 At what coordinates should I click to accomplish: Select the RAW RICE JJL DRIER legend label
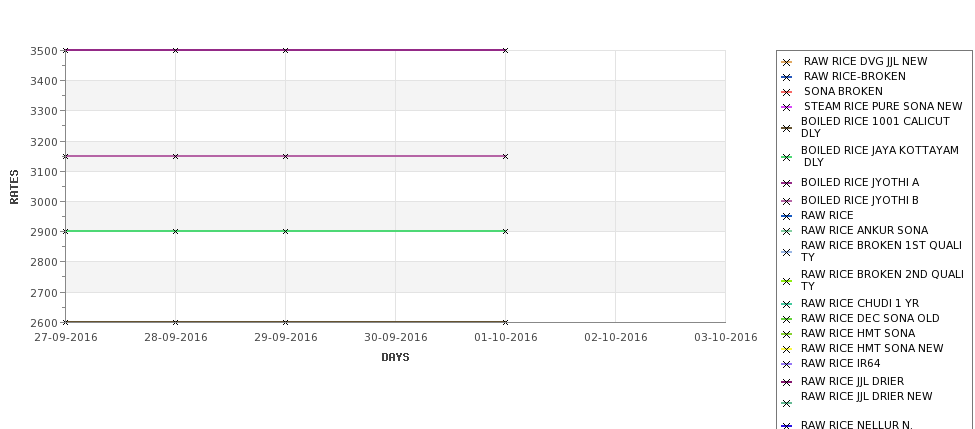852,381
